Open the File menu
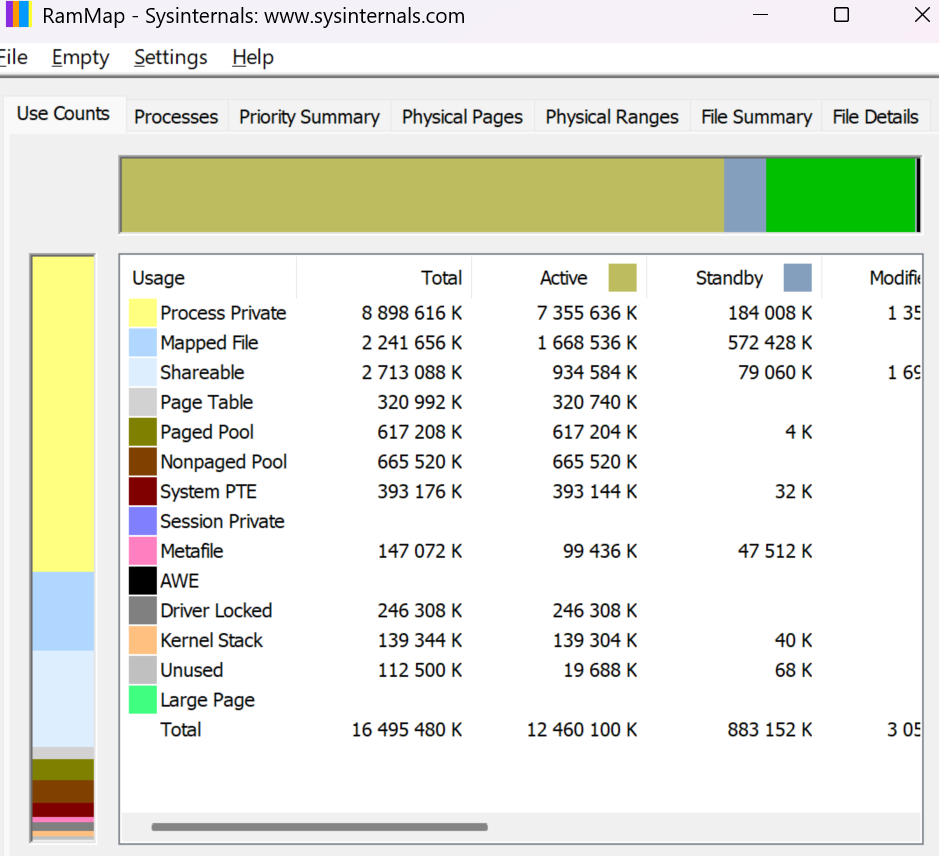Screen dimensions: 939x856 click(x=13, y=58)
